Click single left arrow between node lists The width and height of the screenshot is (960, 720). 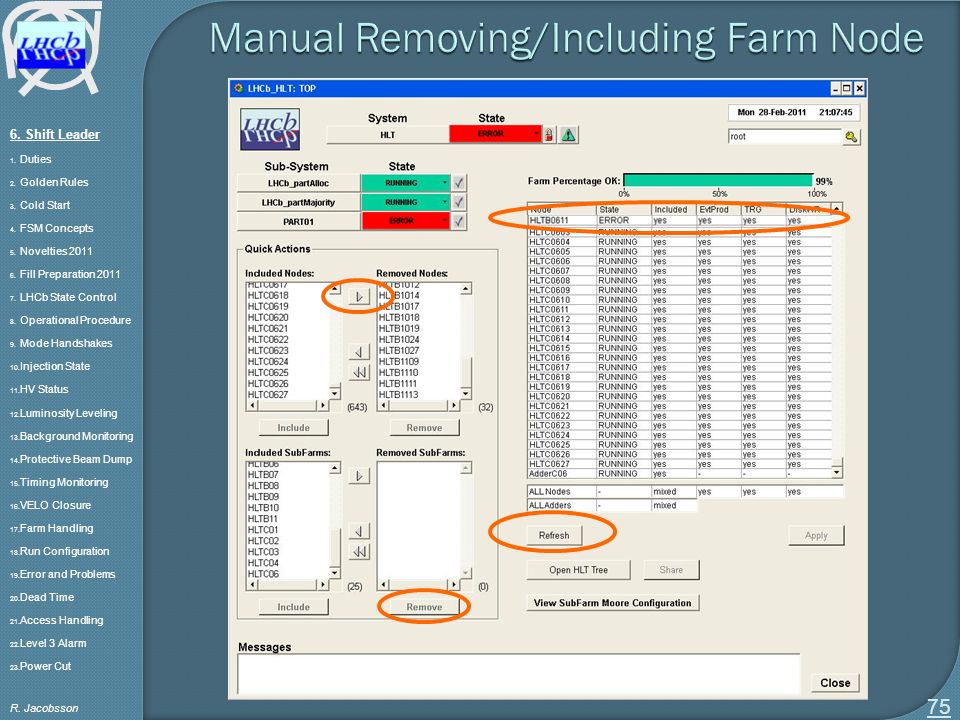pyautogui.click(x=359, y=351)
